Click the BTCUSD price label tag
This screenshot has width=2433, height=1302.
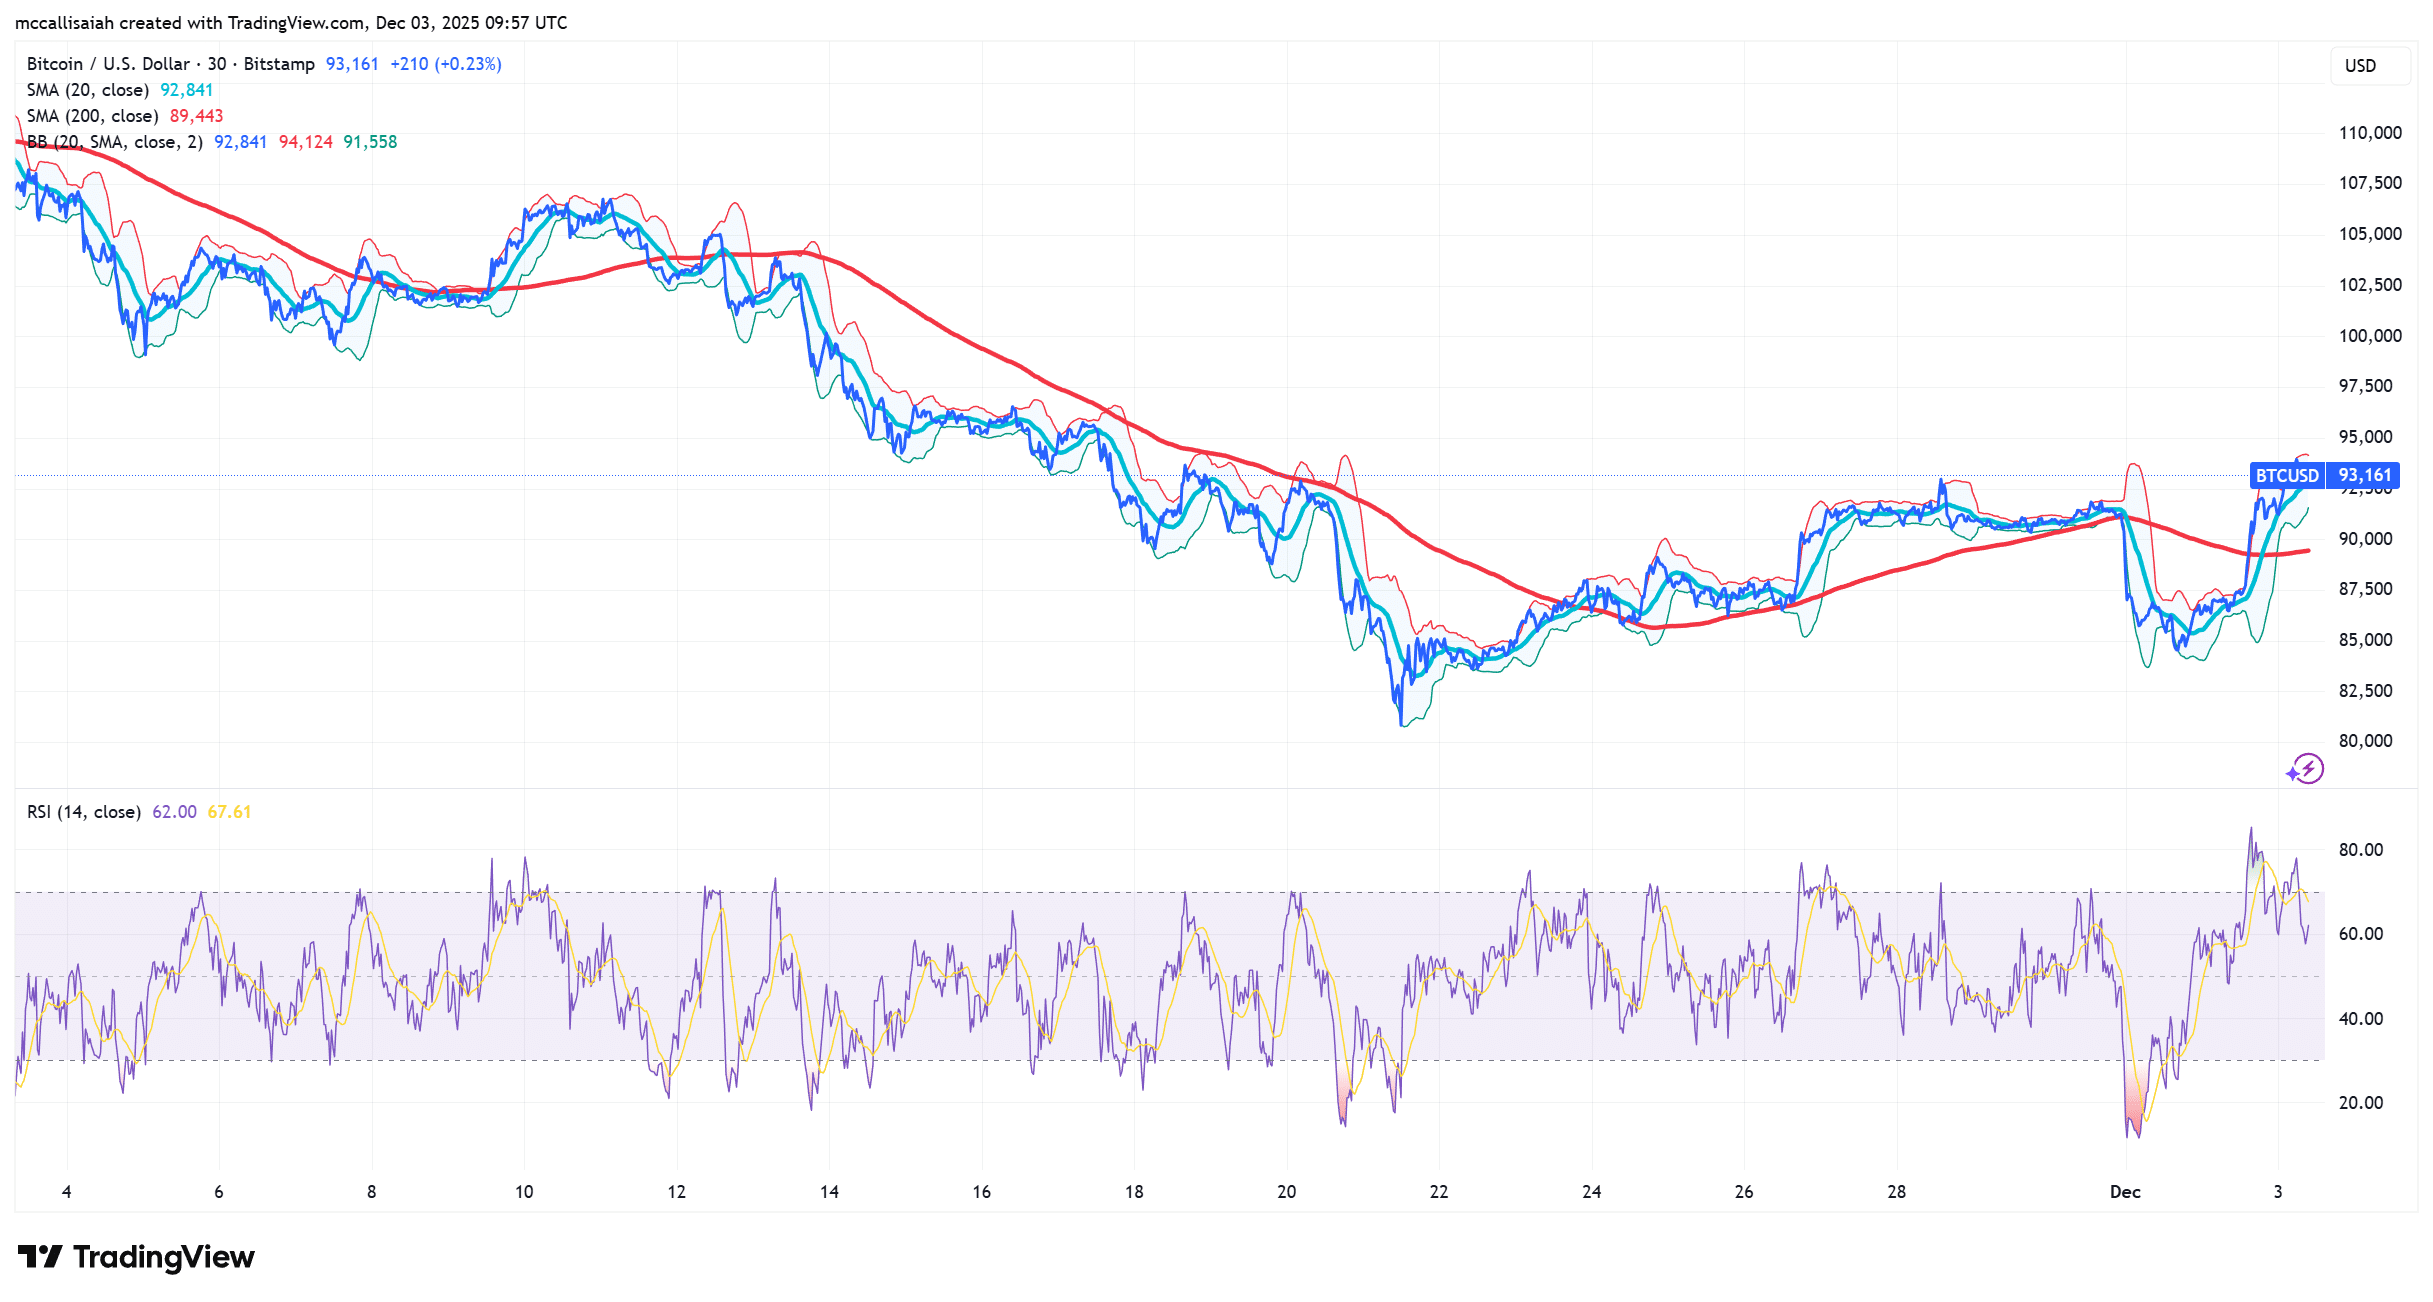(2286, 476)
